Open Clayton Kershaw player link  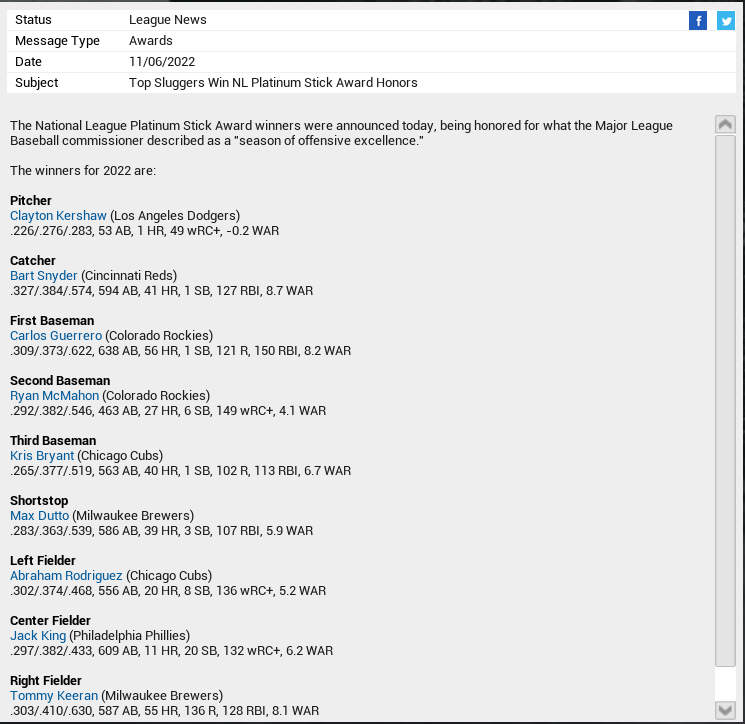(58, 216)
